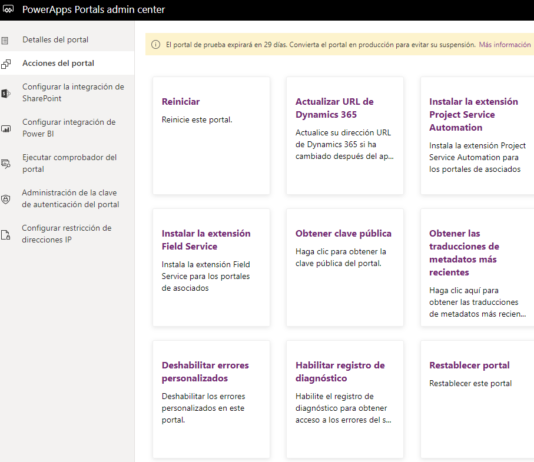This screenshot has width=534, height=462.
Task: Open the Obtener clave pública card
Action: [x=345, y=268]
